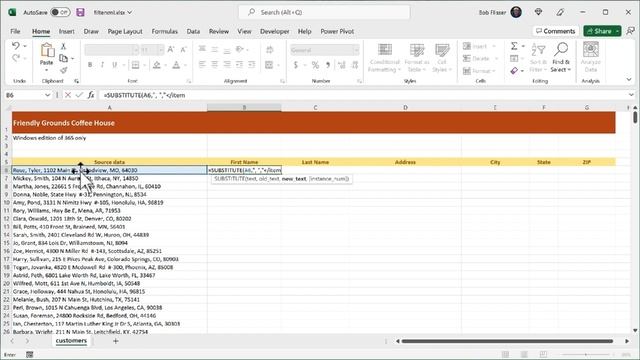Click the Comma Style icon
The image size is (640, 360).
pos(328,64)
